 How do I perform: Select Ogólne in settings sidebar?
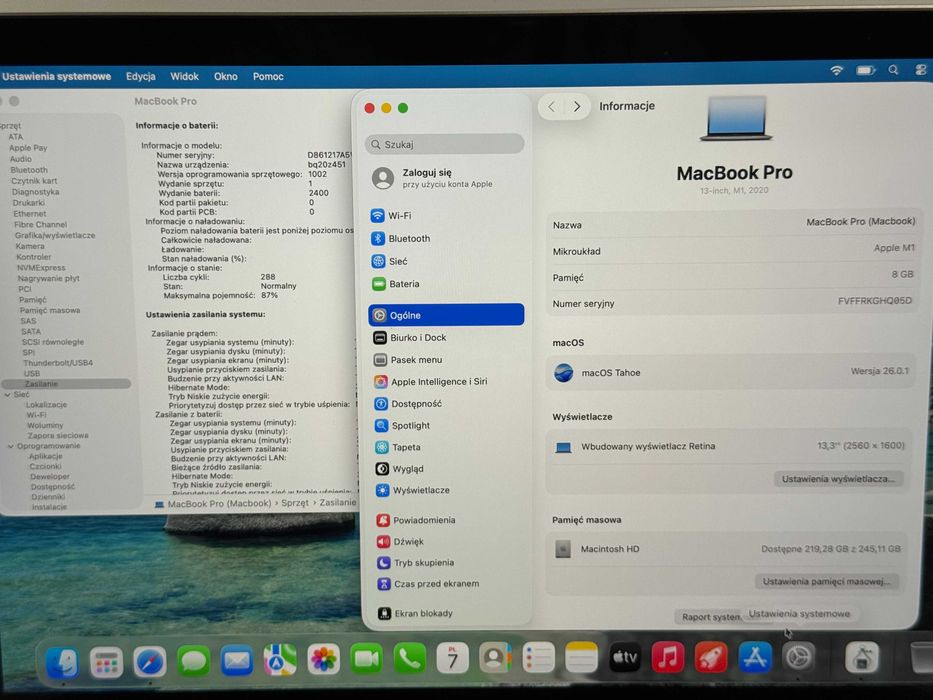[x=446, y=315]
